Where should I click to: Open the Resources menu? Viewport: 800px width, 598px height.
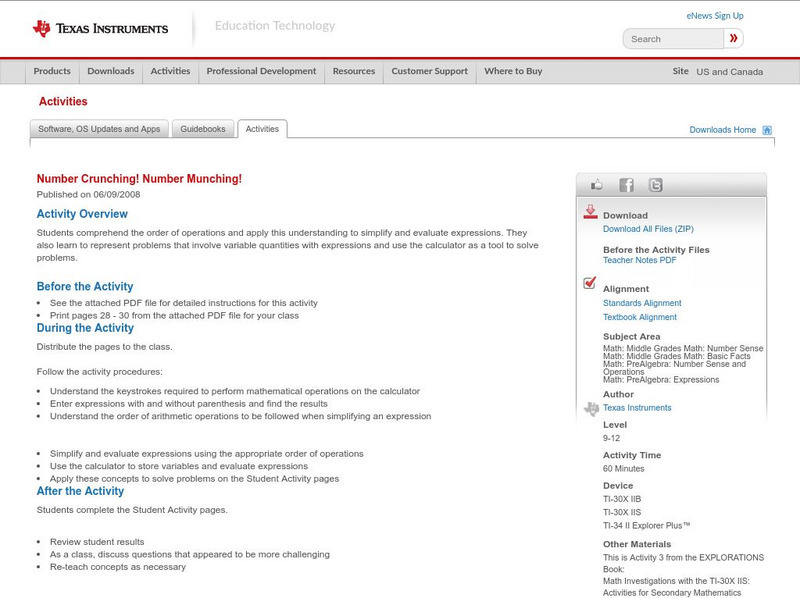tap(354, 71)
